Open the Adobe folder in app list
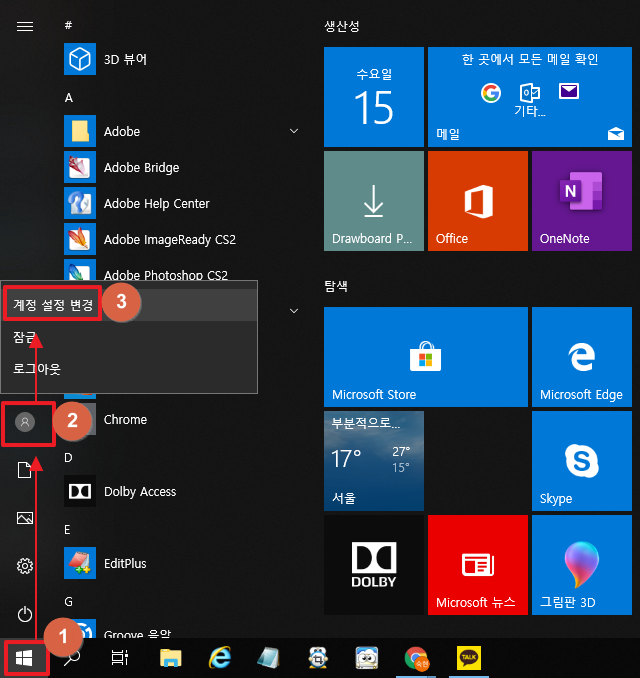 point(182,131)
